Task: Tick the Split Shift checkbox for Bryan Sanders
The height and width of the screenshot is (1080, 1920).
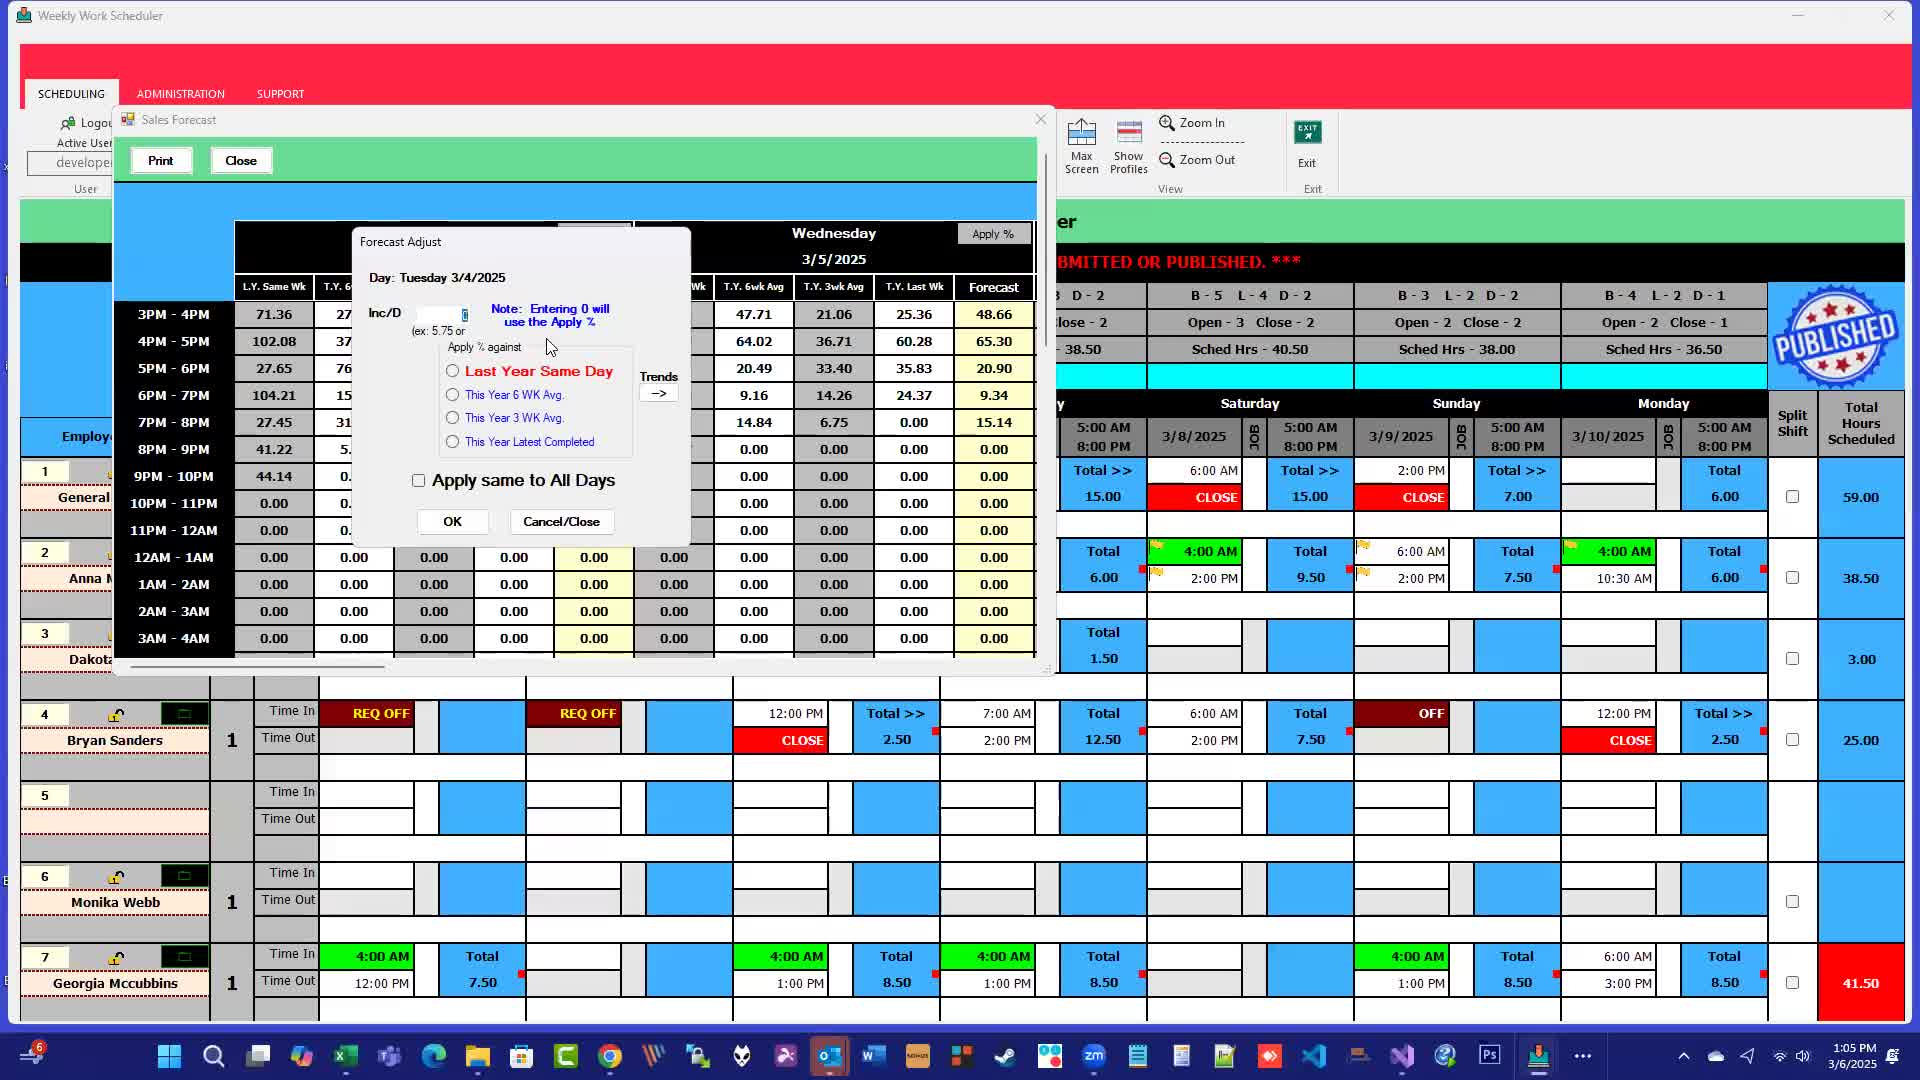Action: 1792,740
